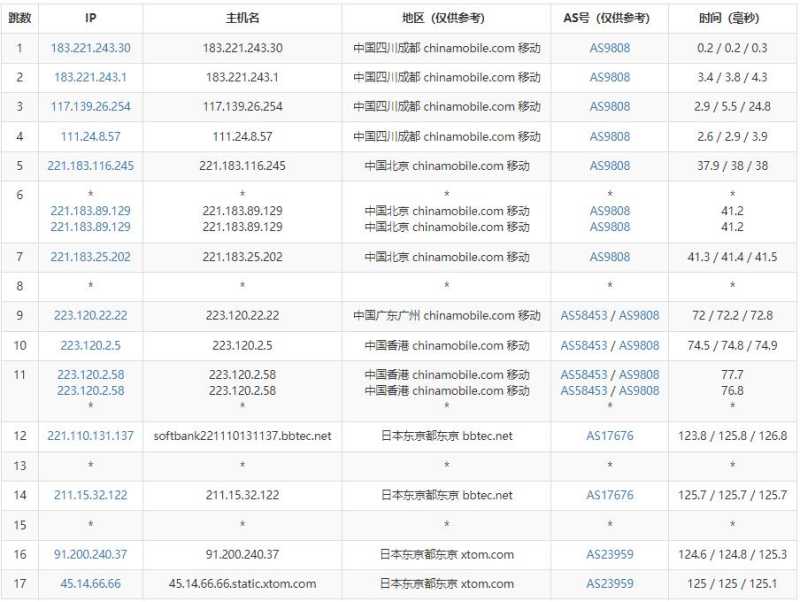Select hostname softbank221110131137.bbtec.net
The image size is (800, 602).
pyautogui.click(x=242, y=436)
